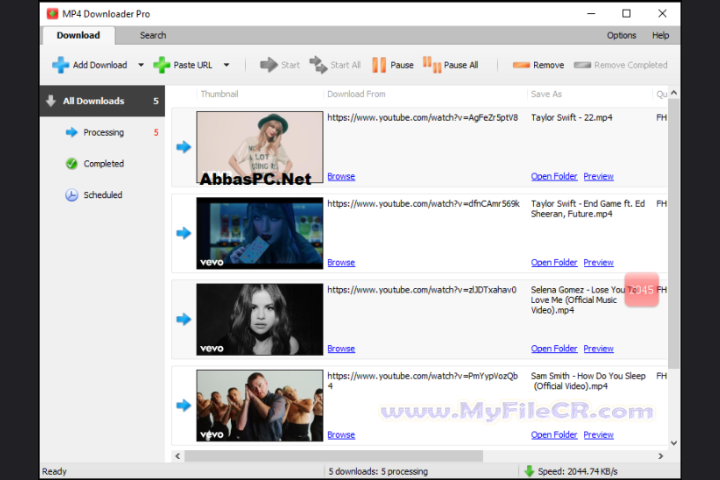This screenshot has width=720, height=480.
Task: Click the Paste URL green plus icon
Action: pos(161,65)
